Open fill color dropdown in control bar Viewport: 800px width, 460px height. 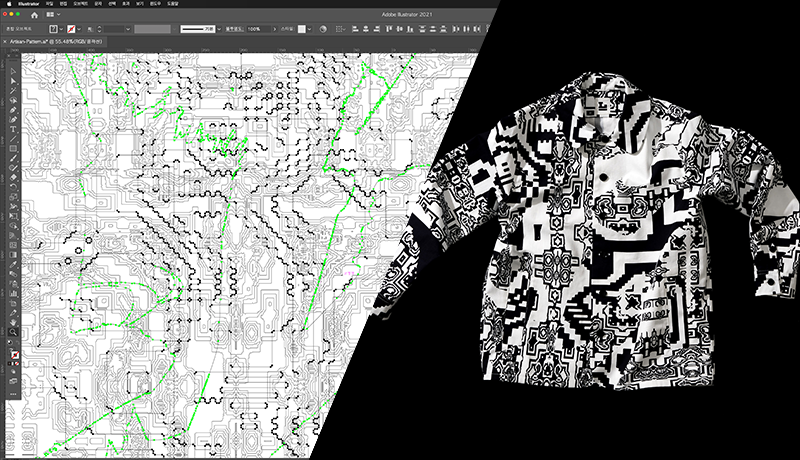(x=61, y=29)
